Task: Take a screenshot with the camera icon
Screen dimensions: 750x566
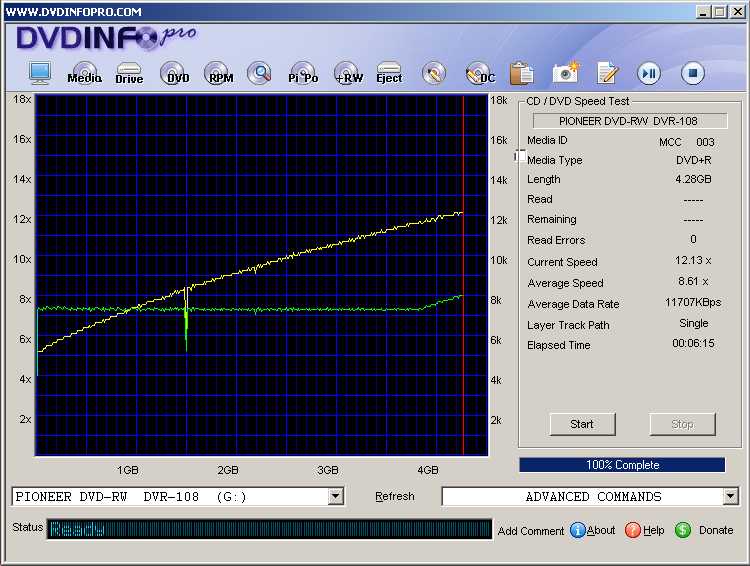Action: (x=565, y=73)
